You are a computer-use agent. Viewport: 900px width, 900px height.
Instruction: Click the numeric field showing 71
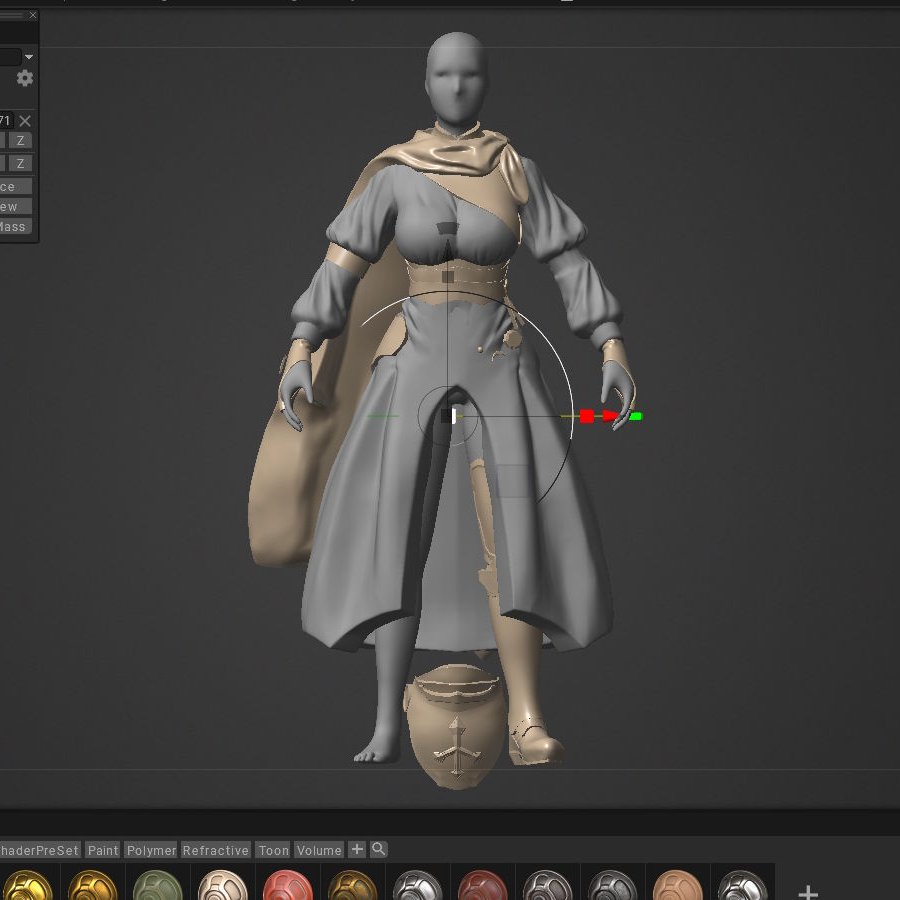point(8,120)
